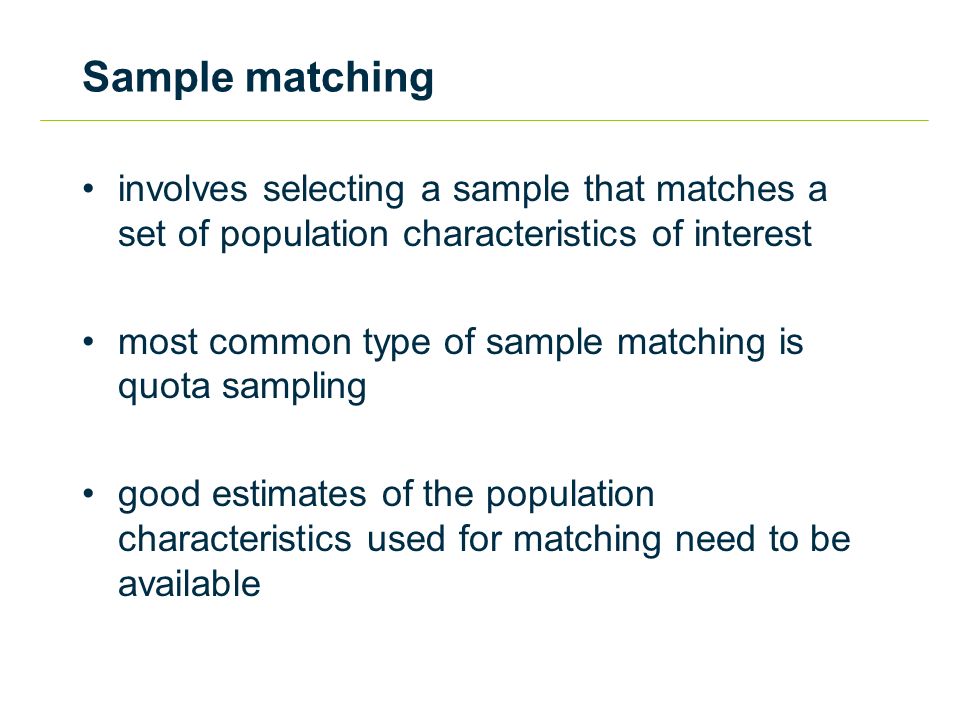960x720 pixels.
Task: Click the first bullet point marker
Action: click(89, 188)
